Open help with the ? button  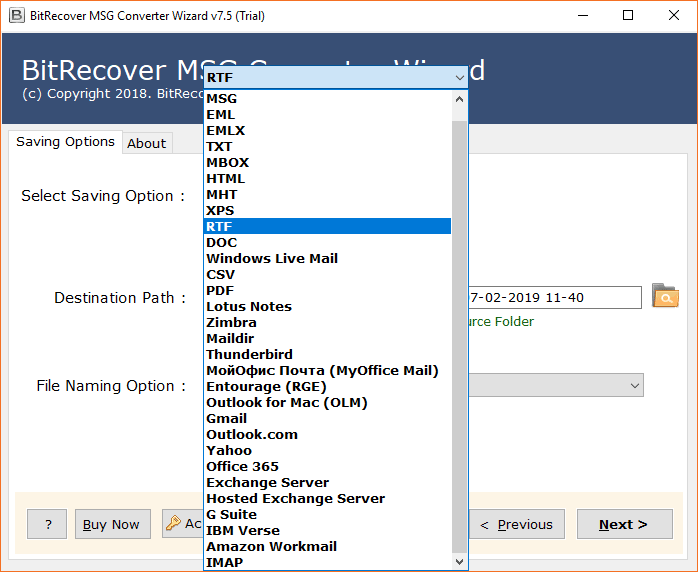pos(47,524)
